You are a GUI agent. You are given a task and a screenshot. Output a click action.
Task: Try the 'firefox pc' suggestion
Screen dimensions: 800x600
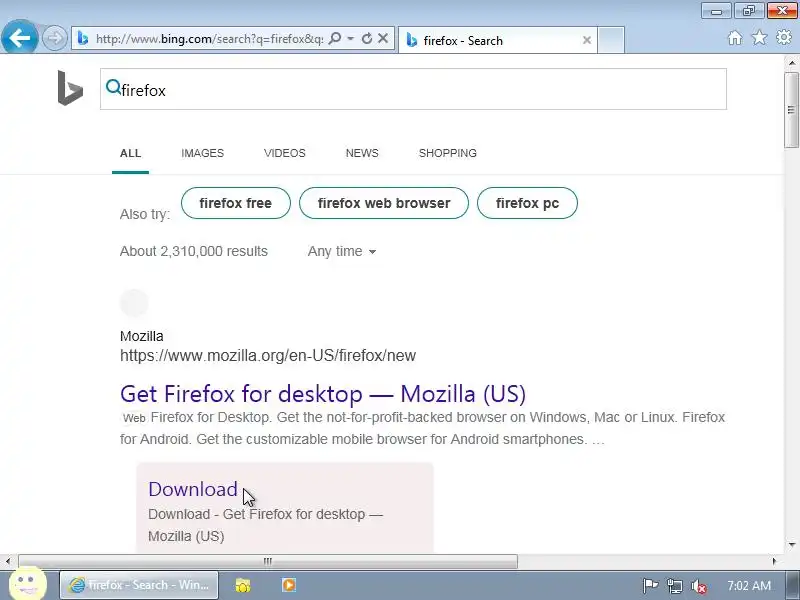(527, 203)
